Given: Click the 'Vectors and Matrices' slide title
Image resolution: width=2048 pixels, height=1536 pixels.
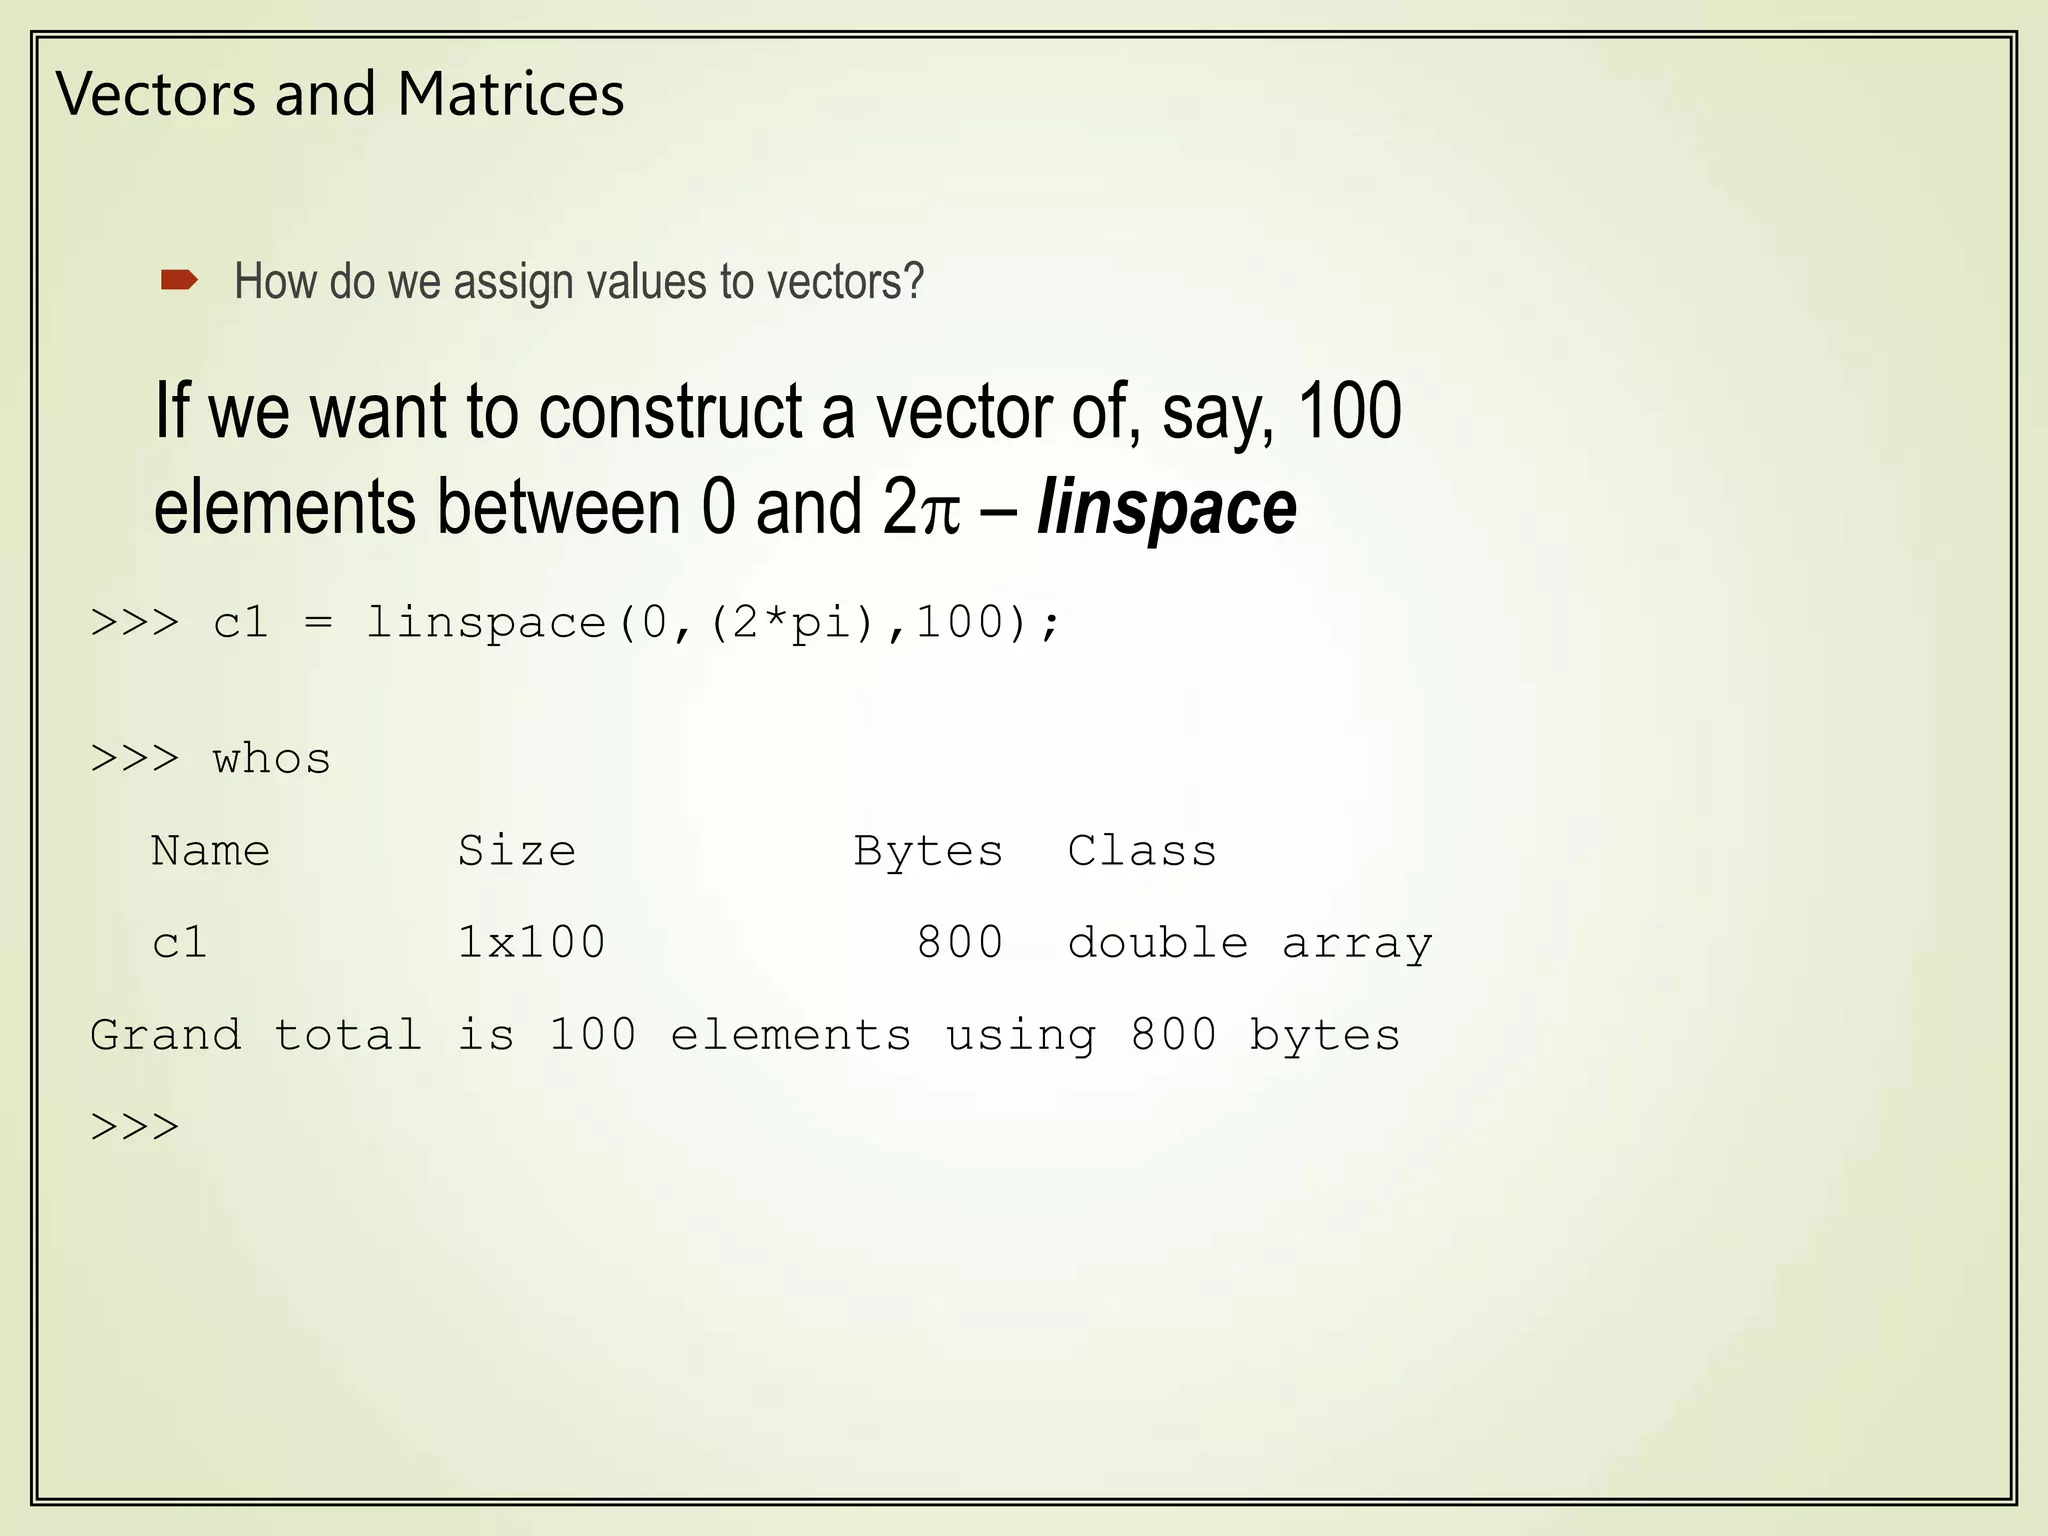Looking at the screenshot, I should (340, 94).
